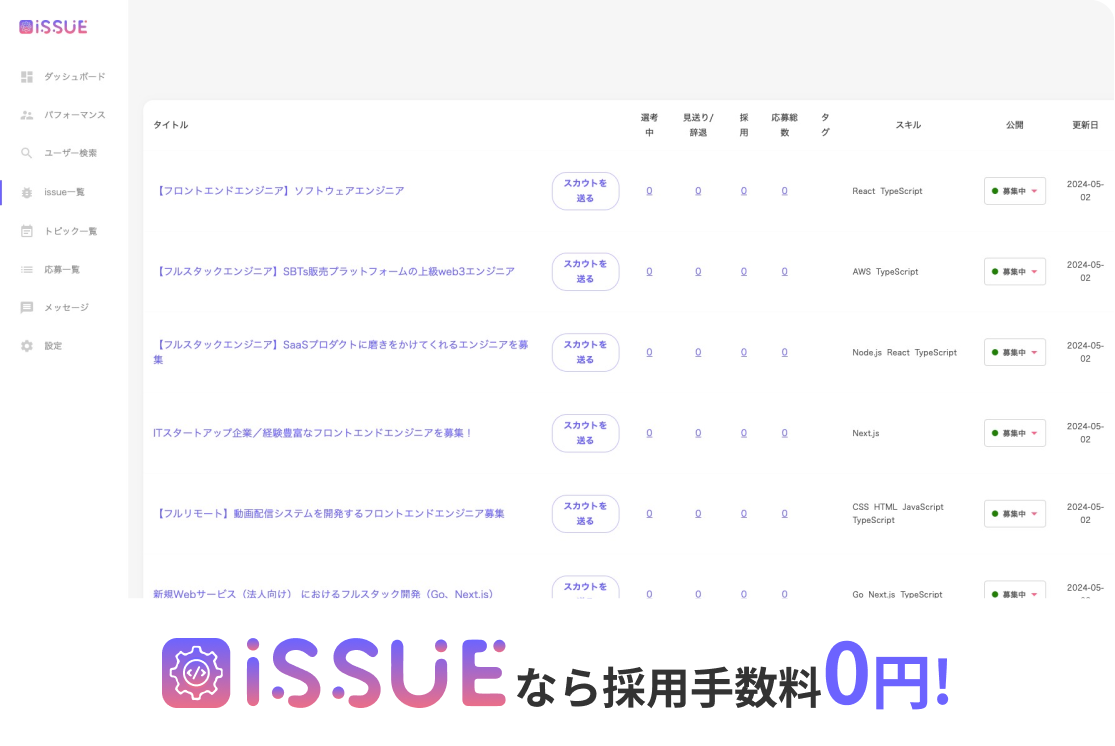The image size is (1115, 746).
Task: Toggle recruiting status on 動画配信システム row
Action: [x=1014, y=513]
